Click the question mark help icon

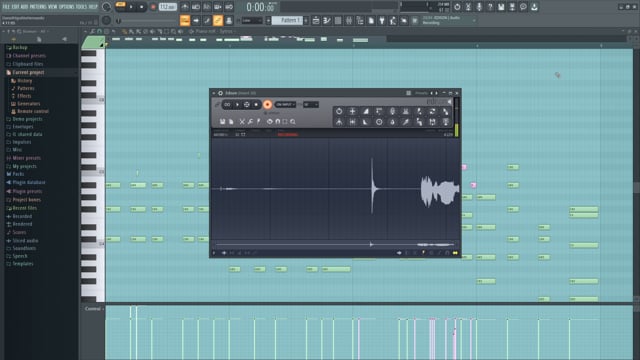tap(490, 7)
